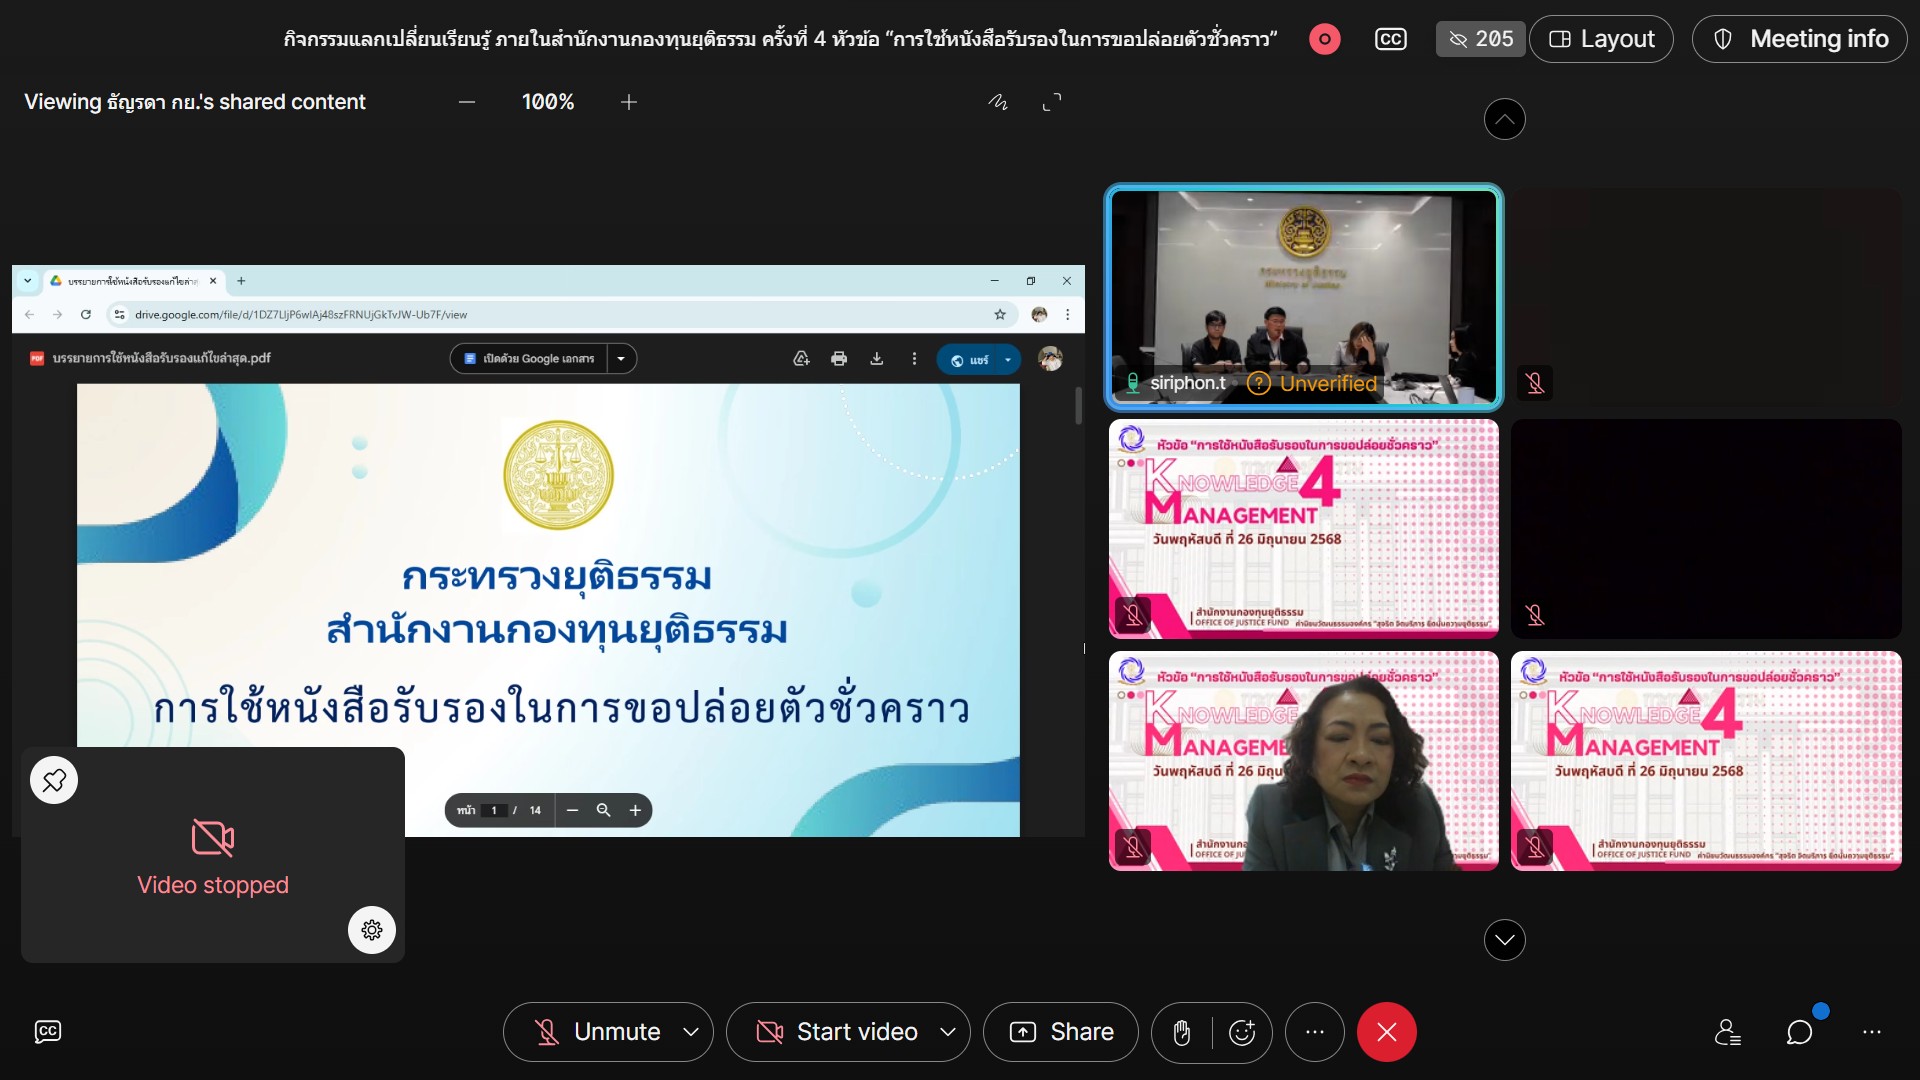Open the annotate pen tool

(x=998, y=102)
